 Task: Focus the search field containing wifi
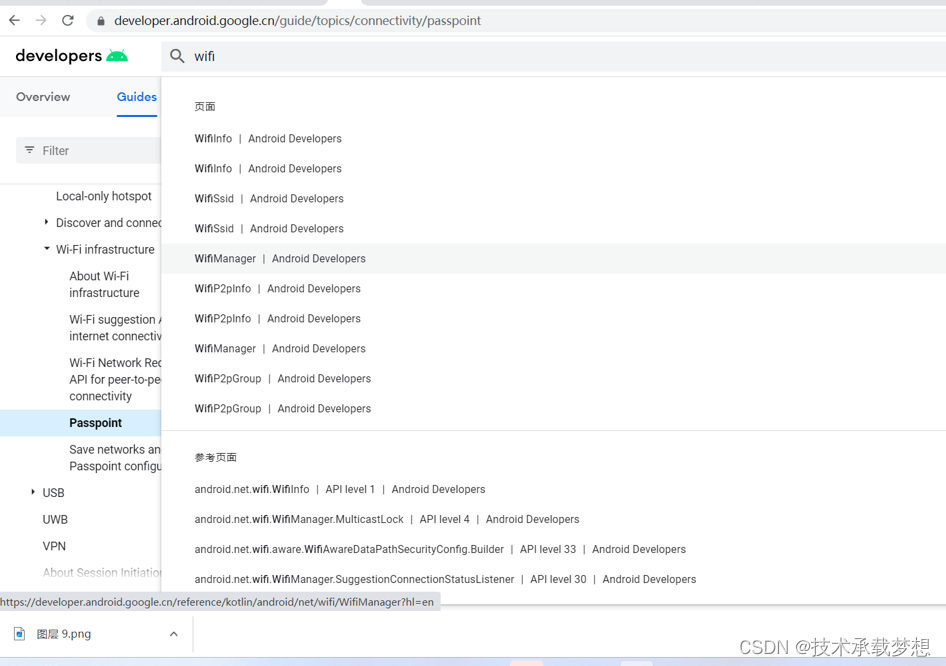point(553,56)
